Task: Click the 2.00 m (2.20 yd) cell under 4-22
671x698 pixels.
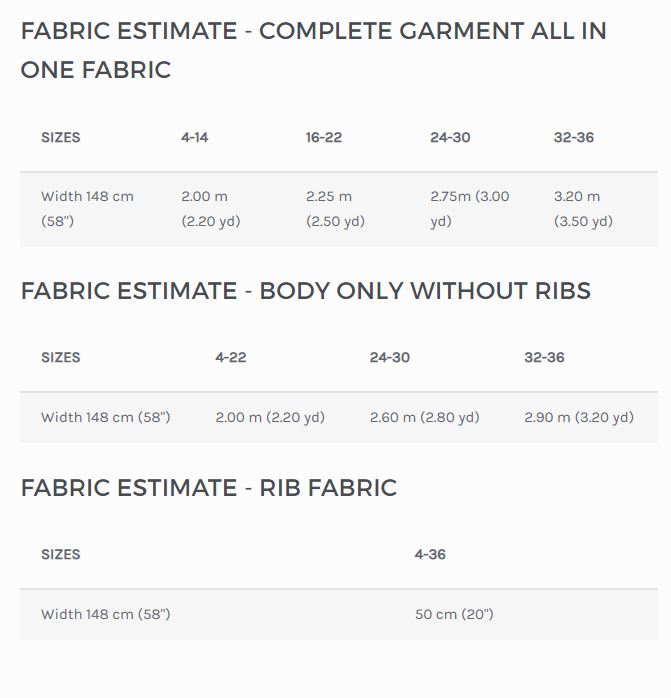Action: pos(270,418)
